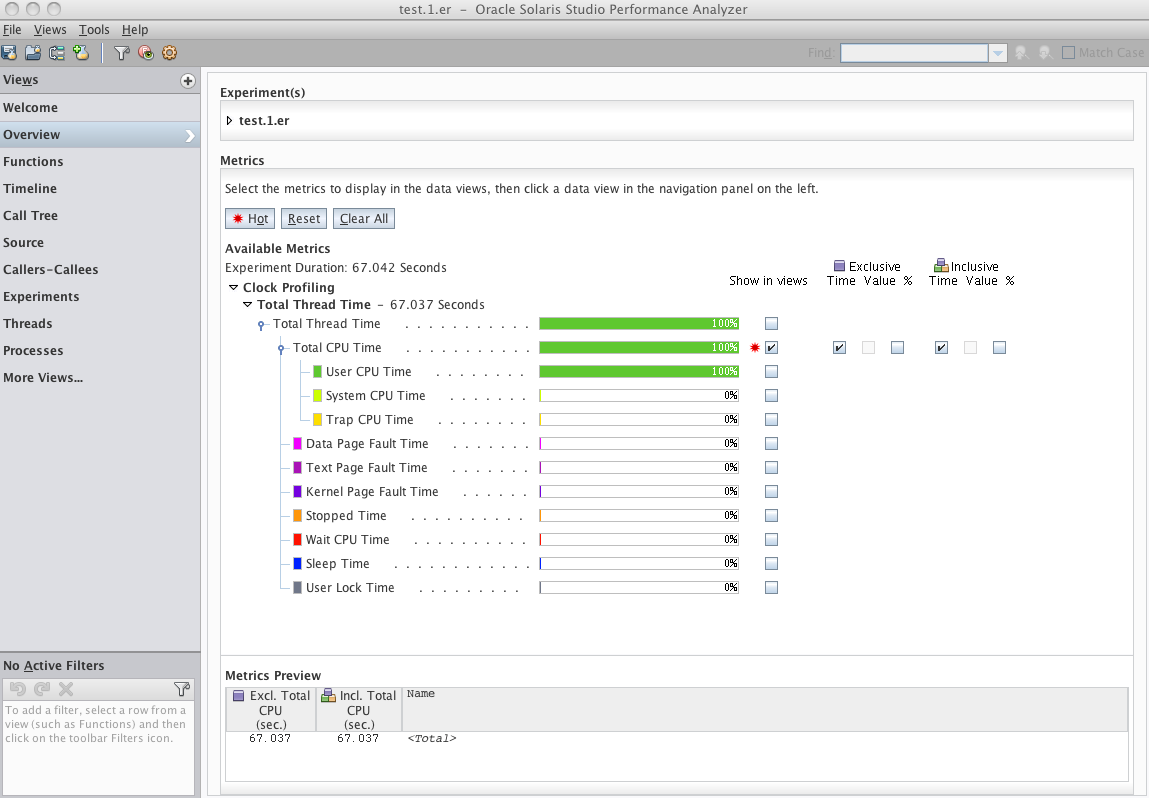The width and height of the screenshot is (1149, 798).
Task: Click the Excl. Total CPU column icon
Action: tap(238, 695)
